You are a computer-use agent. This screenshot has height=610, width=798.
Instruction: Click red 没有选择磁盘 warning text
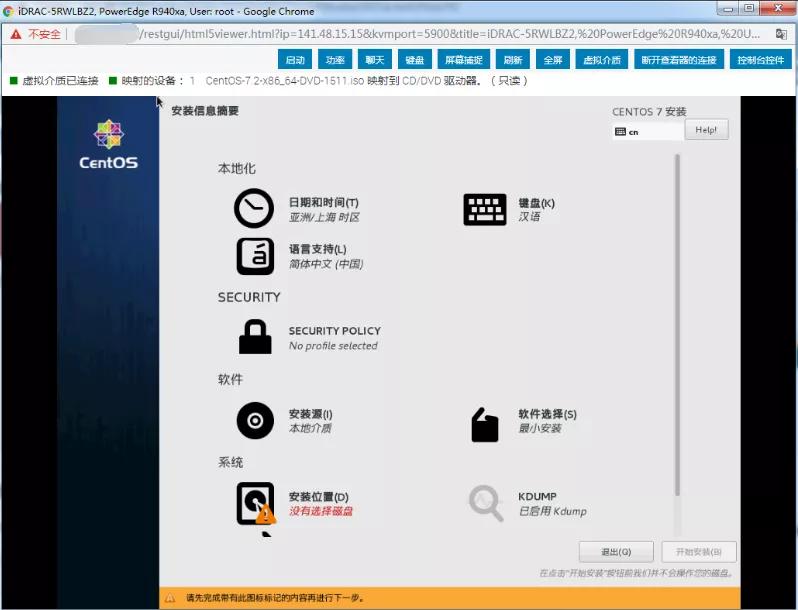click(x=321, y=511)
